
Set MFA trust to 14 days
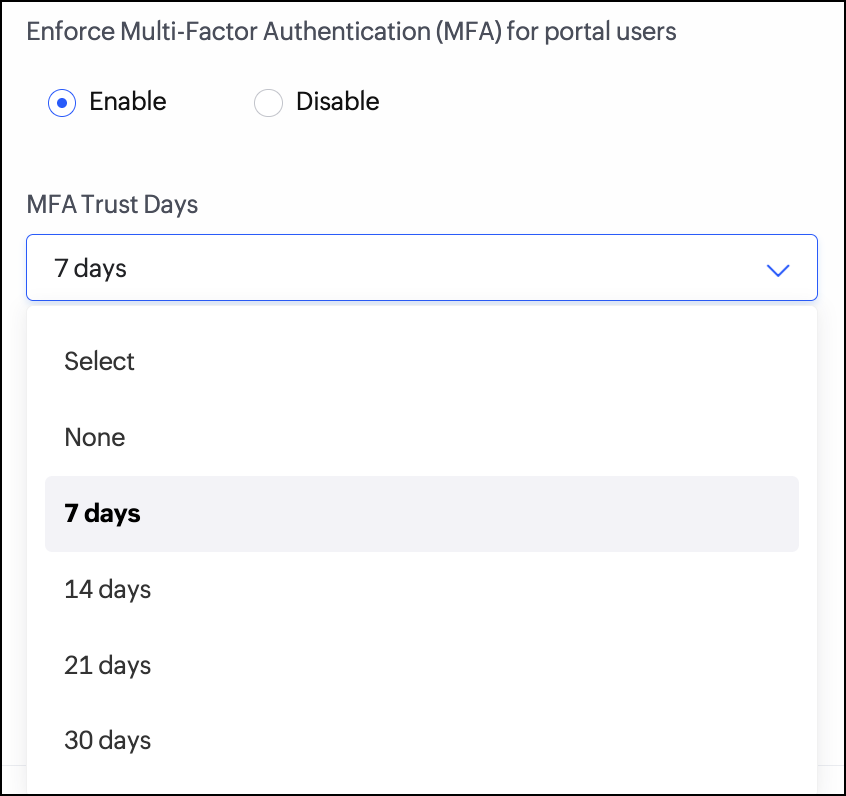coord(108,590)
